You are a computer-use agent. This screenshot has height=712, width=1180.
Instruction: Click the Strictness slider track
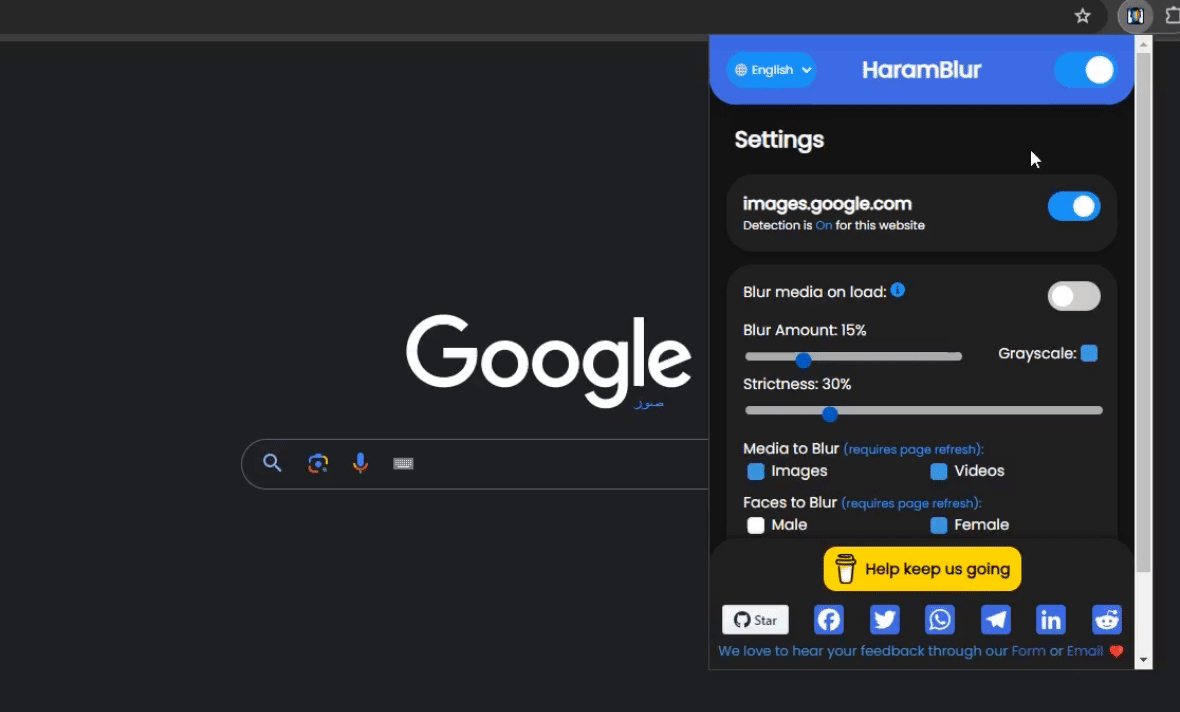(x=923, y=411)
